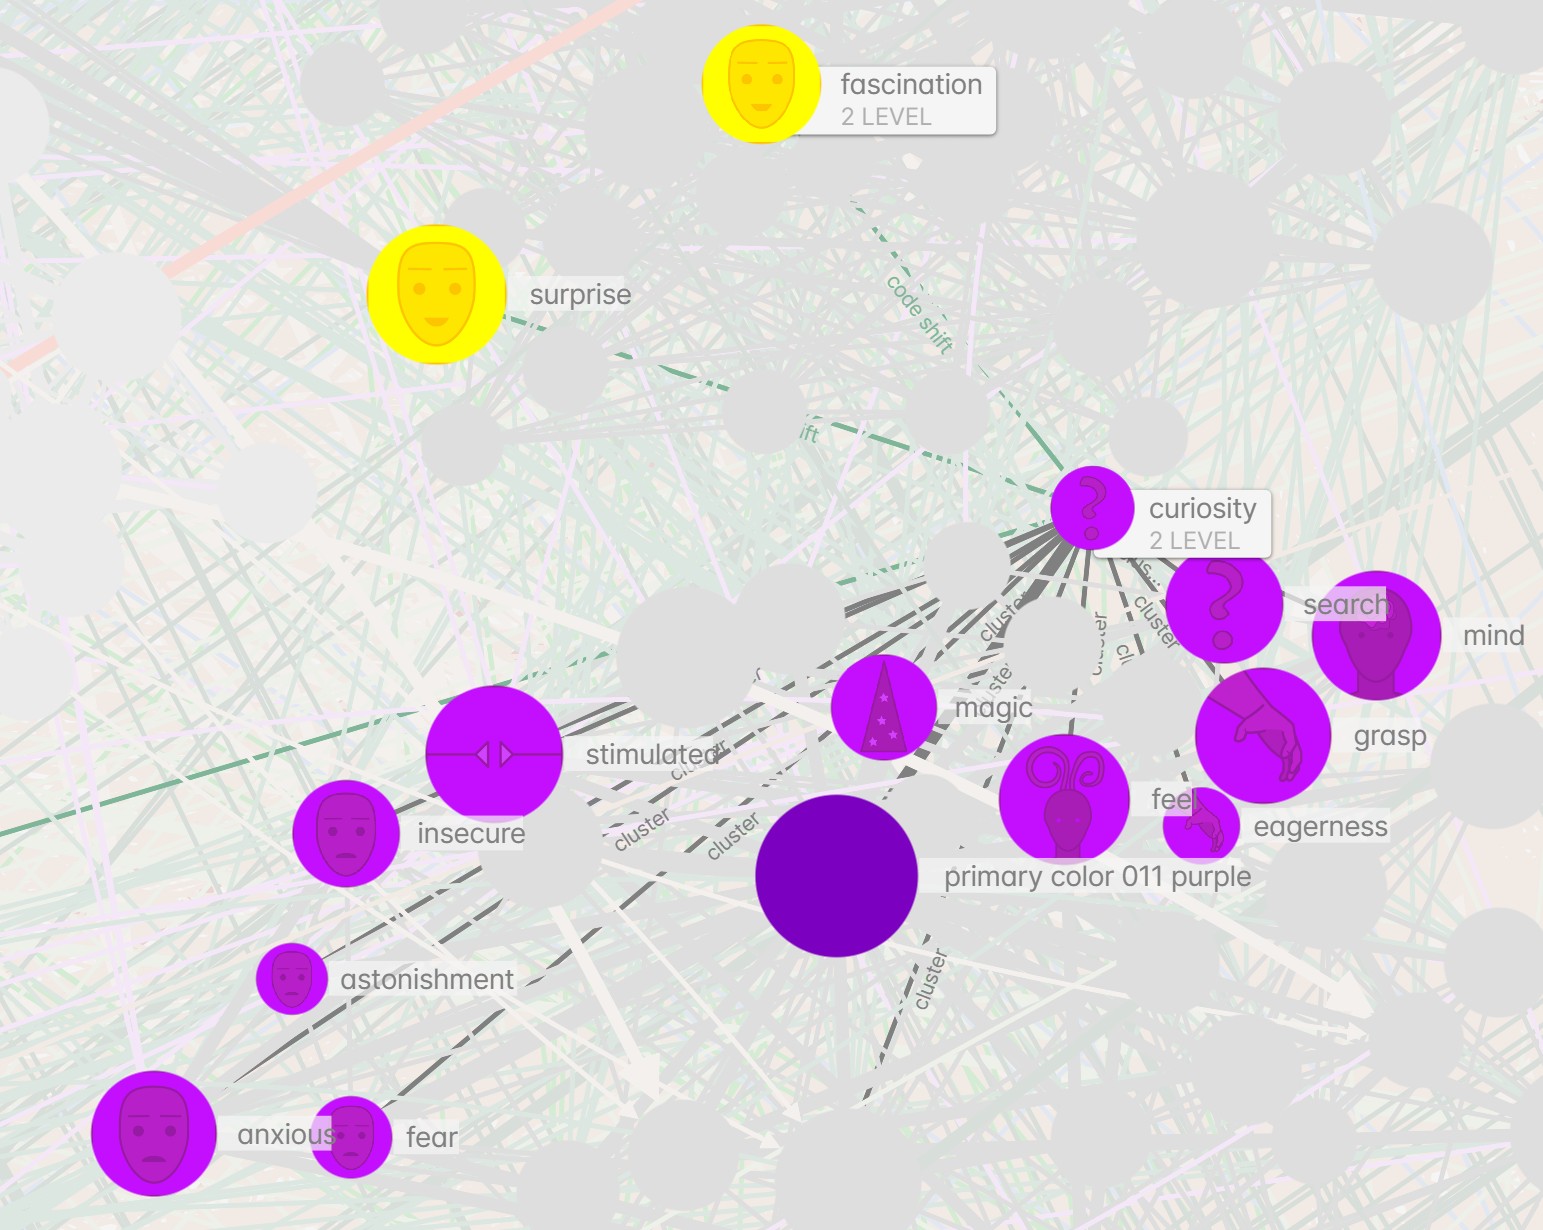Viewport: 1543px width, 1230px height.
Task: Select the grasp hand node
Action: click(1263, 736)
